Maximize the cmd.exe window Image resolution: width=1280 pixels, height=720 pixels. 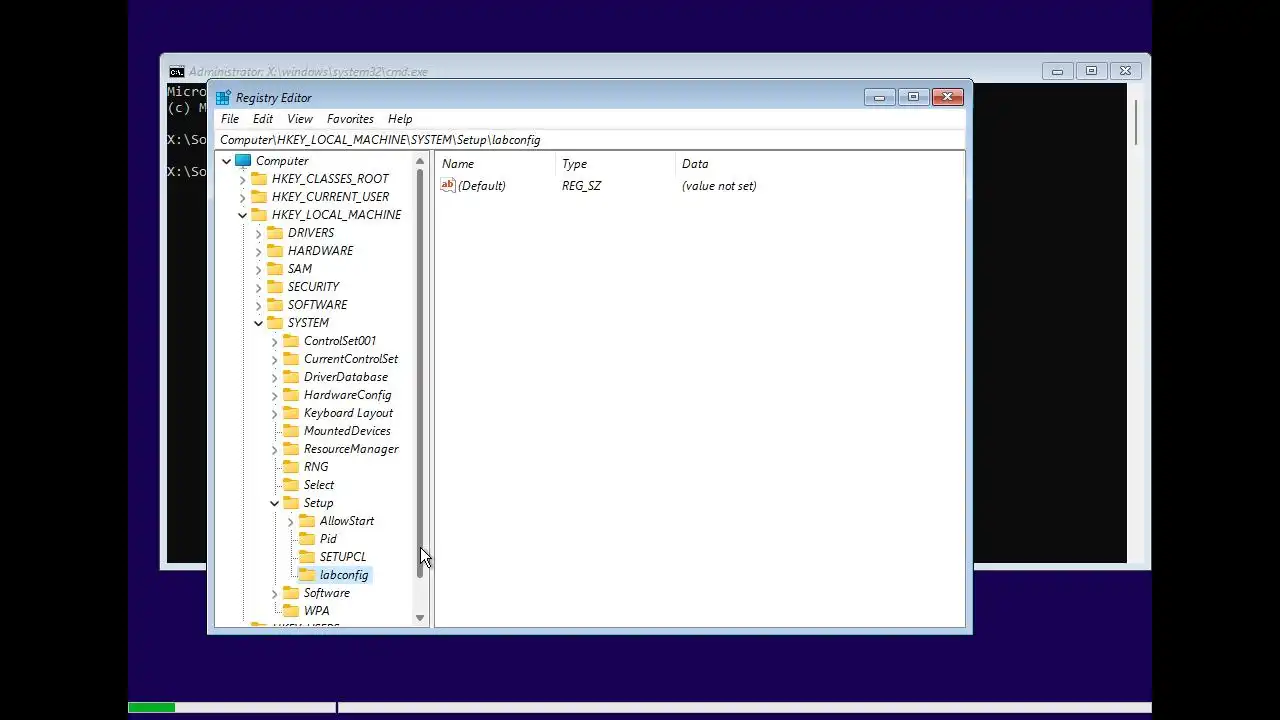point(1091,71)
